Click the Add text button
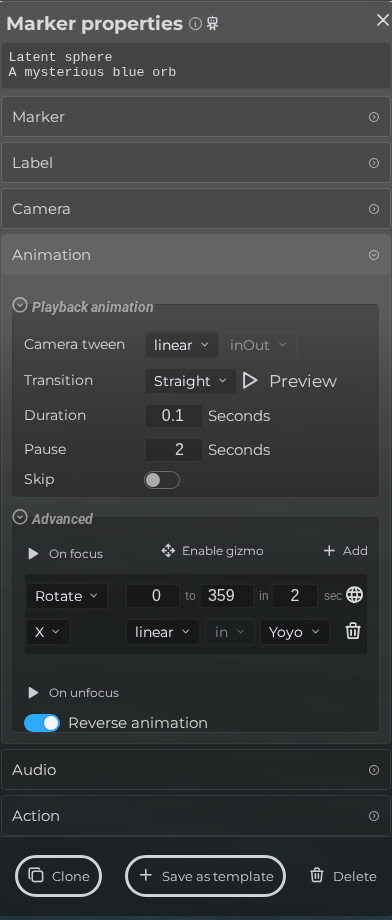The image size is (392, 920). coord(355,550)
